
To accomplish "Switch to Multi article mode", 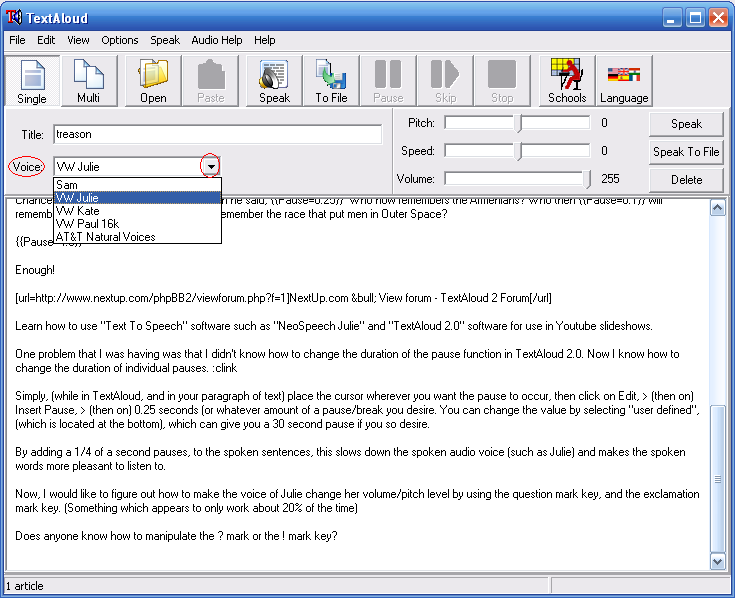I will pos(89,81).
